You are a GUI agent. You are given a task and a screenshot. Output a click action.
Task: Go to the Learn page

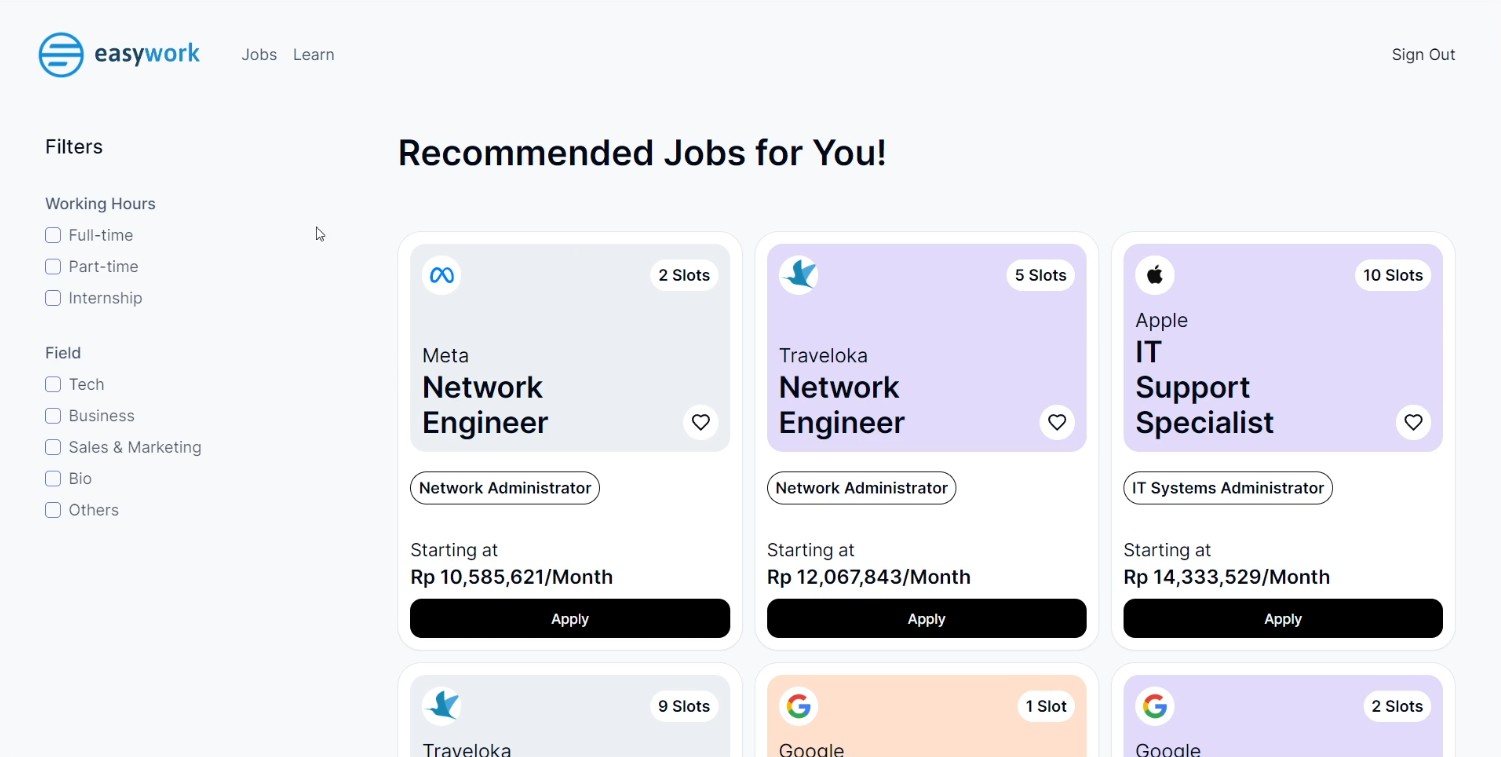(313, 55)
